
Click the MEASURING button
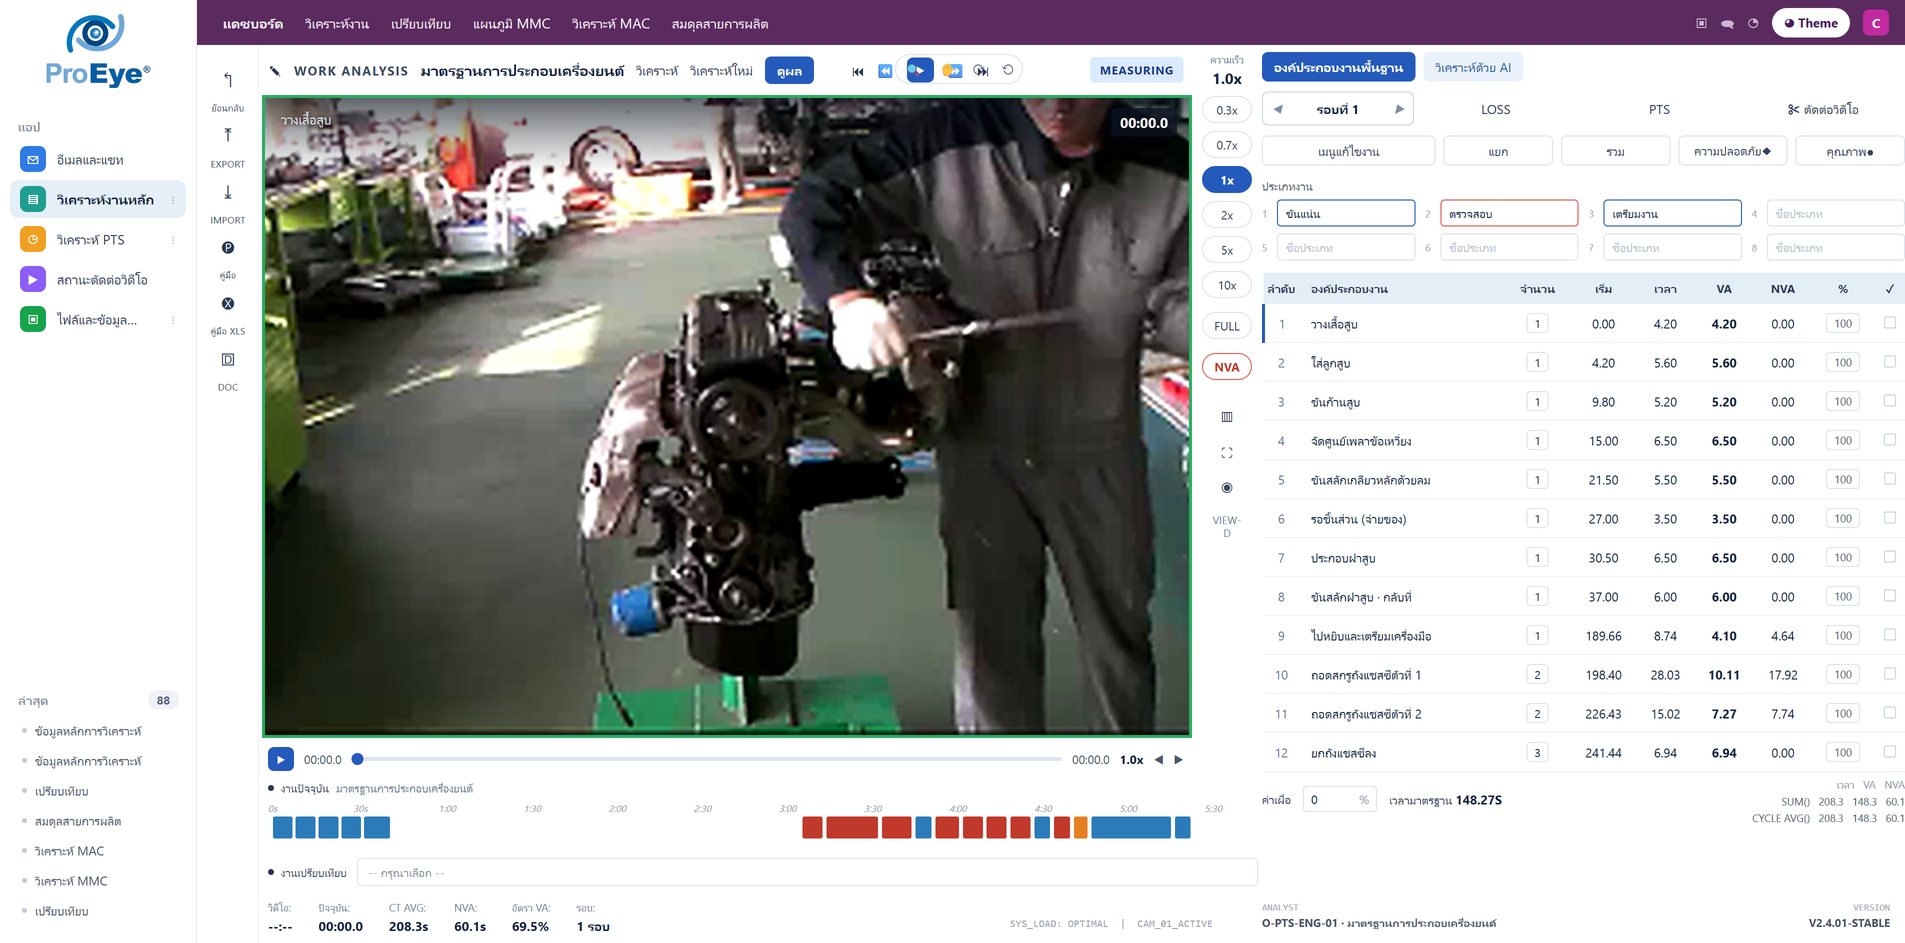click(x=1136, y=71)
